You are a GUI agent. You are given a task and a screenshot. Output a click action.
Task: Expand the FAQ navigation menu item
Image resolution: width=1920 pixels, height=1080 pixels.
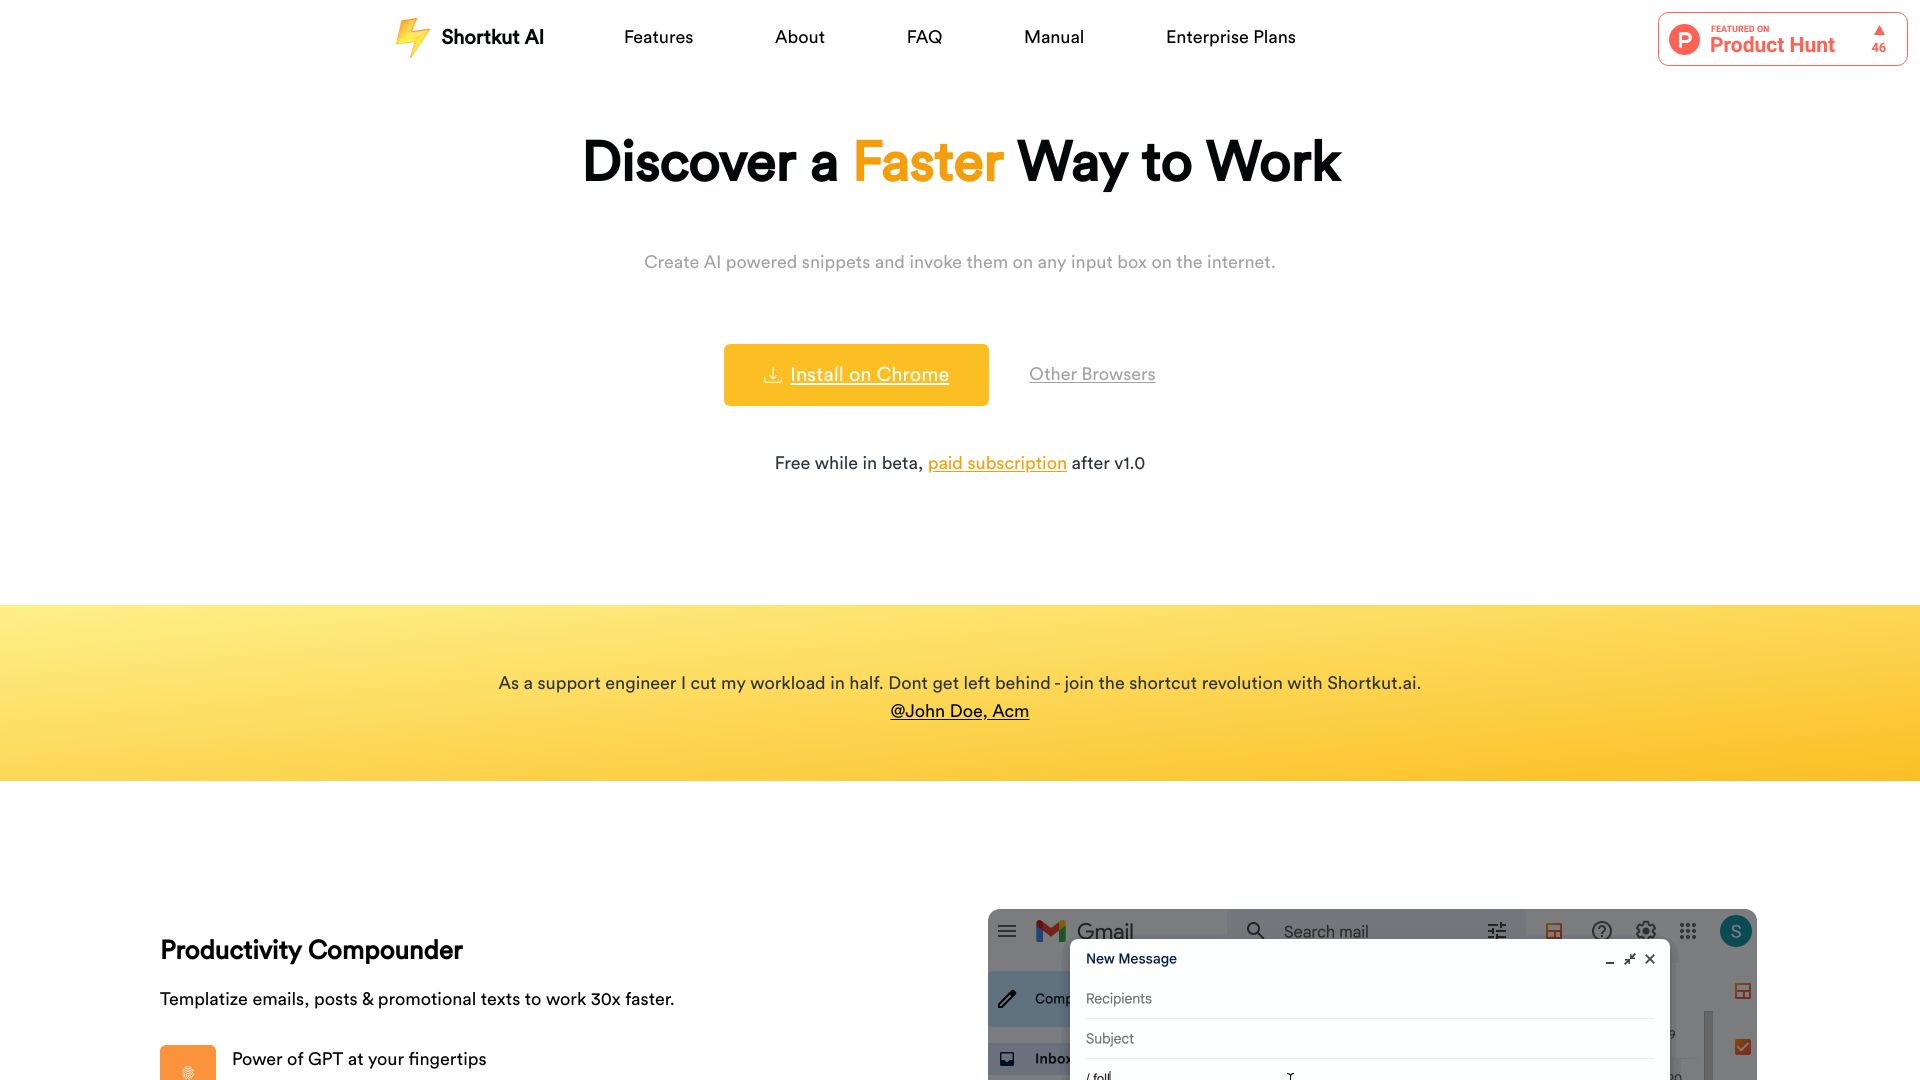923,37
